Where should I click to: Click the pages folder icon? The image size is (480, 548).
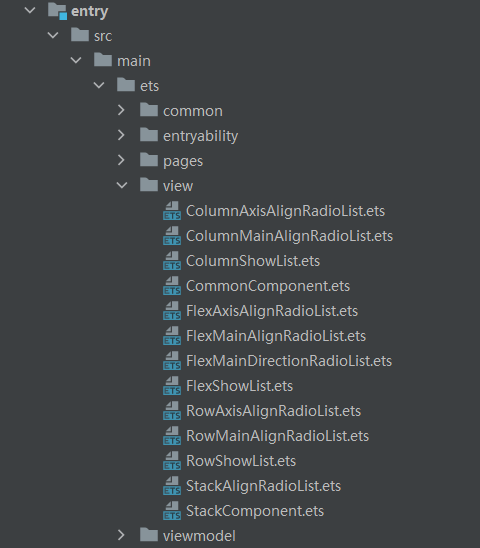[149, 160]
